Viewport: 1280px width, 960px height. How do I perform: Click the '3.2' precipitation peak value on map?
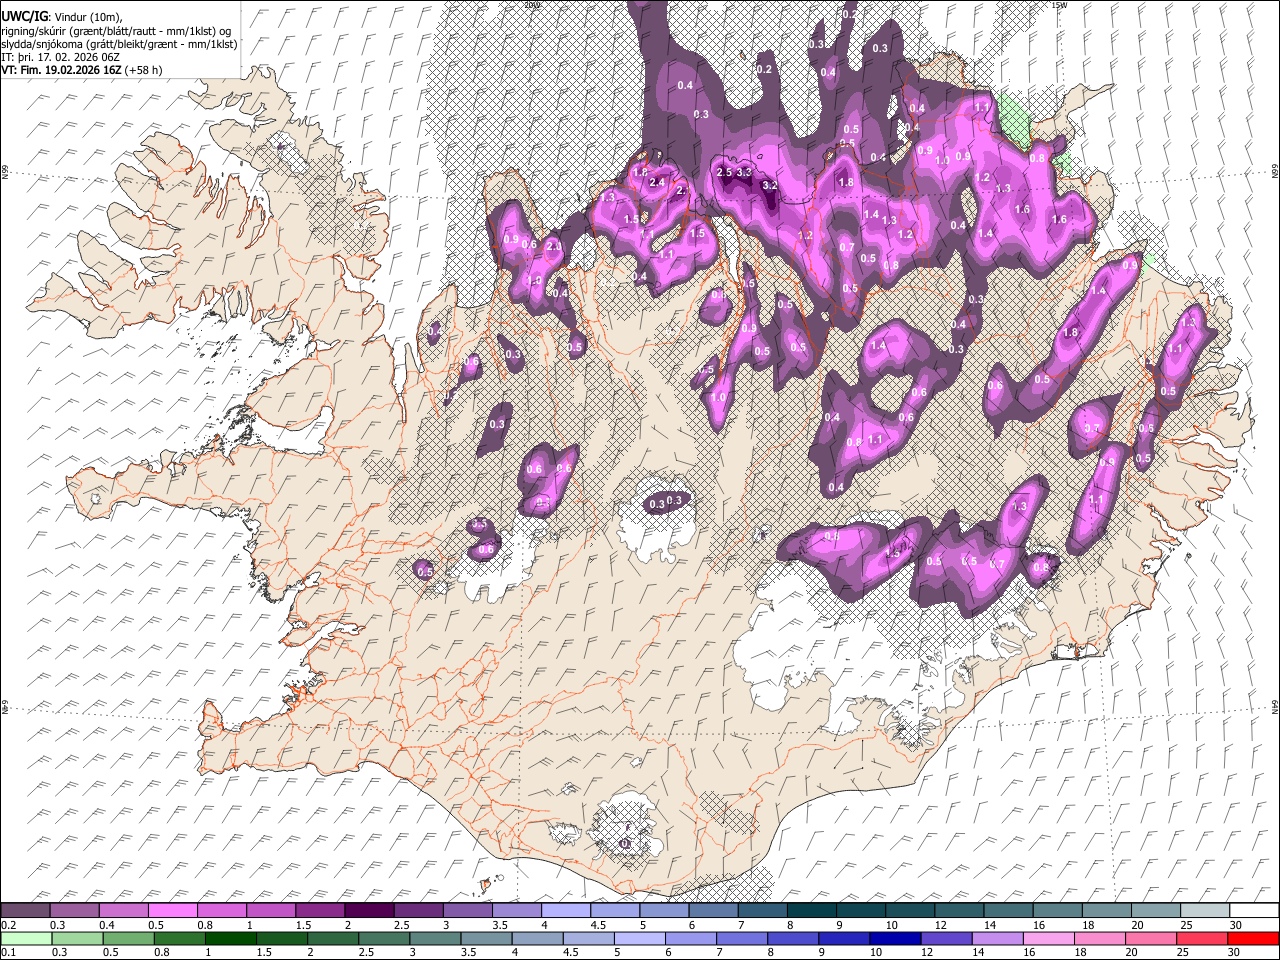click(769, 185)
